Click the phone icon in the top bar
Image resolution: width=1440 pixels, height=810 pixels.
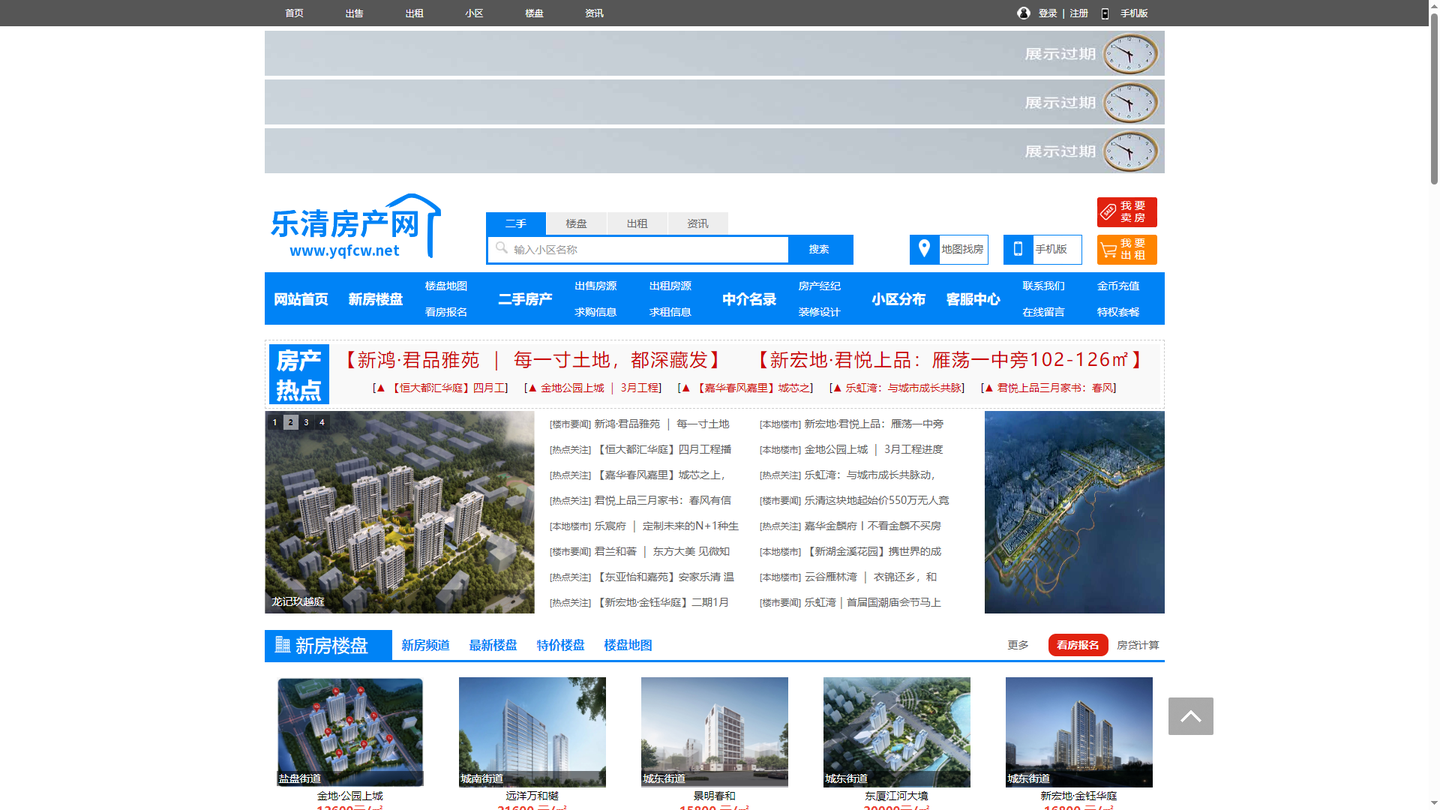1105,13
